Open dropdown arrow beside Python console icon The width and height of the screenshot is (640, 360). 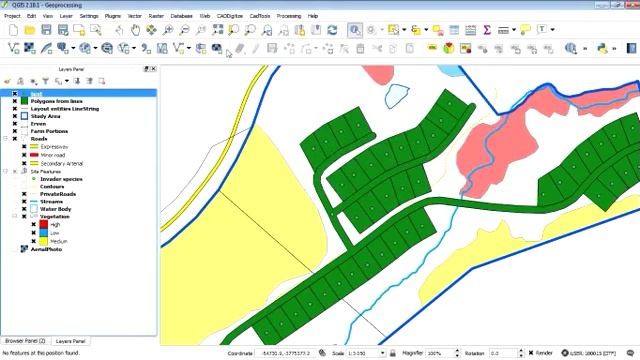click(x=614, y=48)
